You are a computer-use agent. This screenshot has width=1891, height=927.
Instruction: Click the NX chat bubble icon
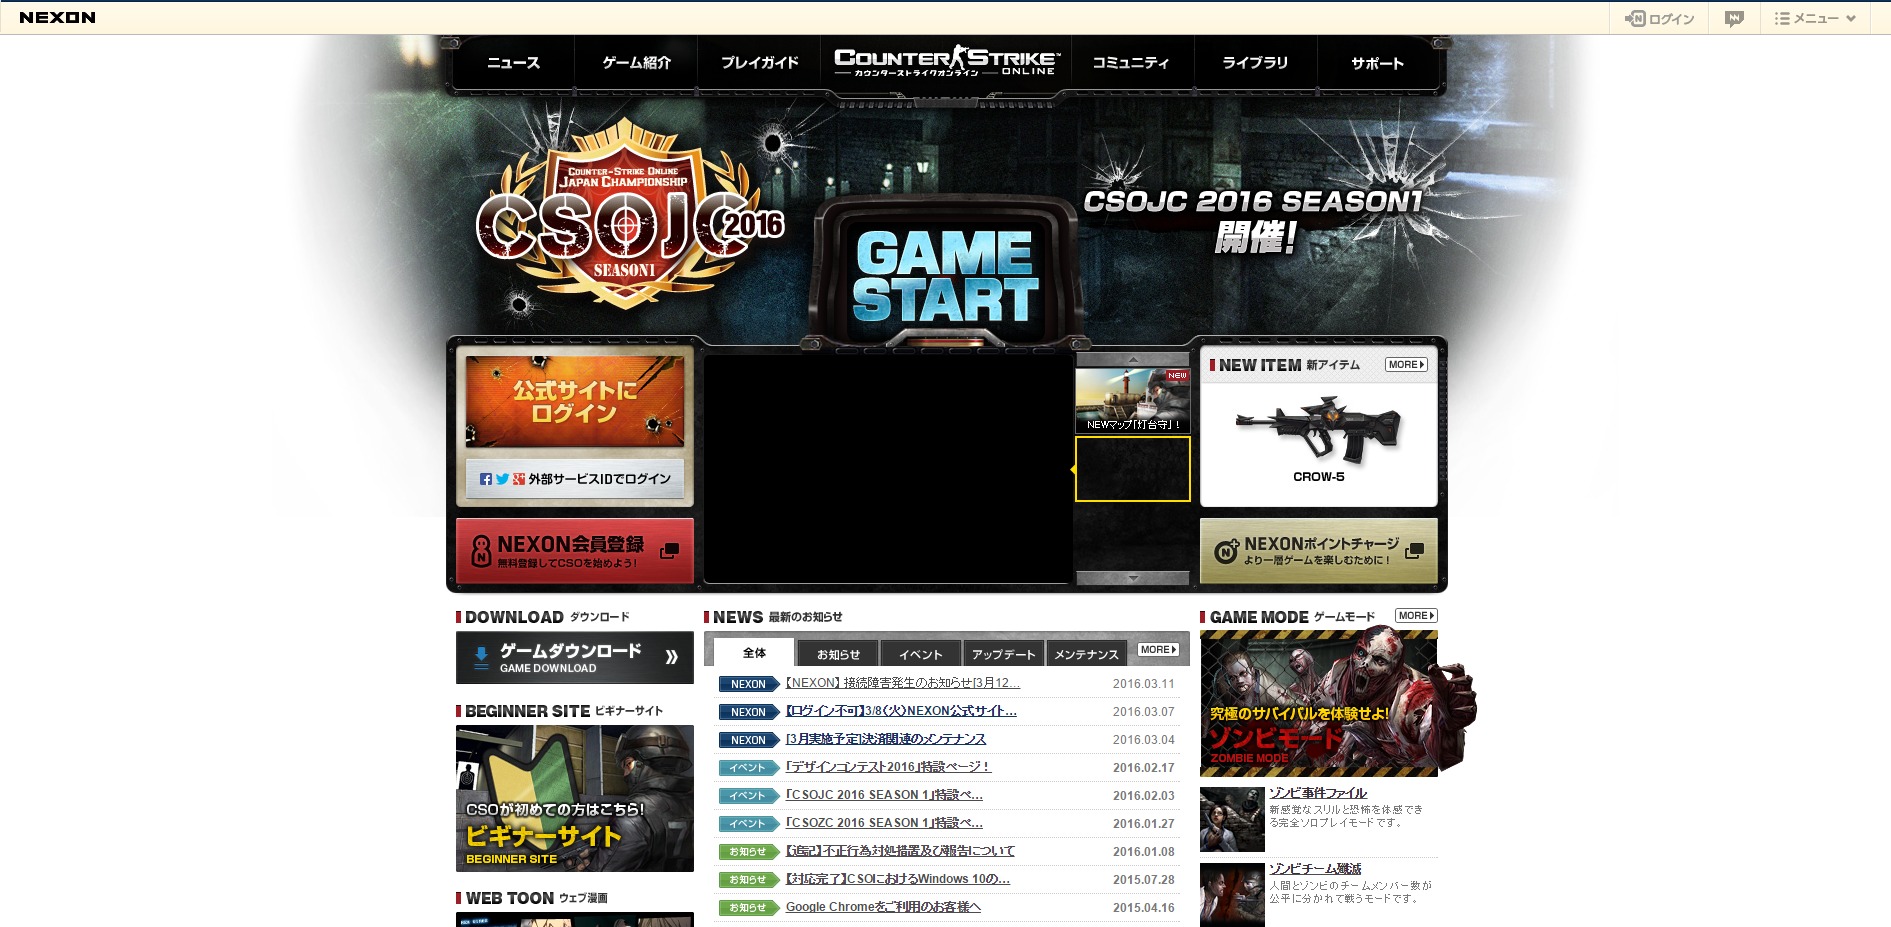click(1734, 18)
